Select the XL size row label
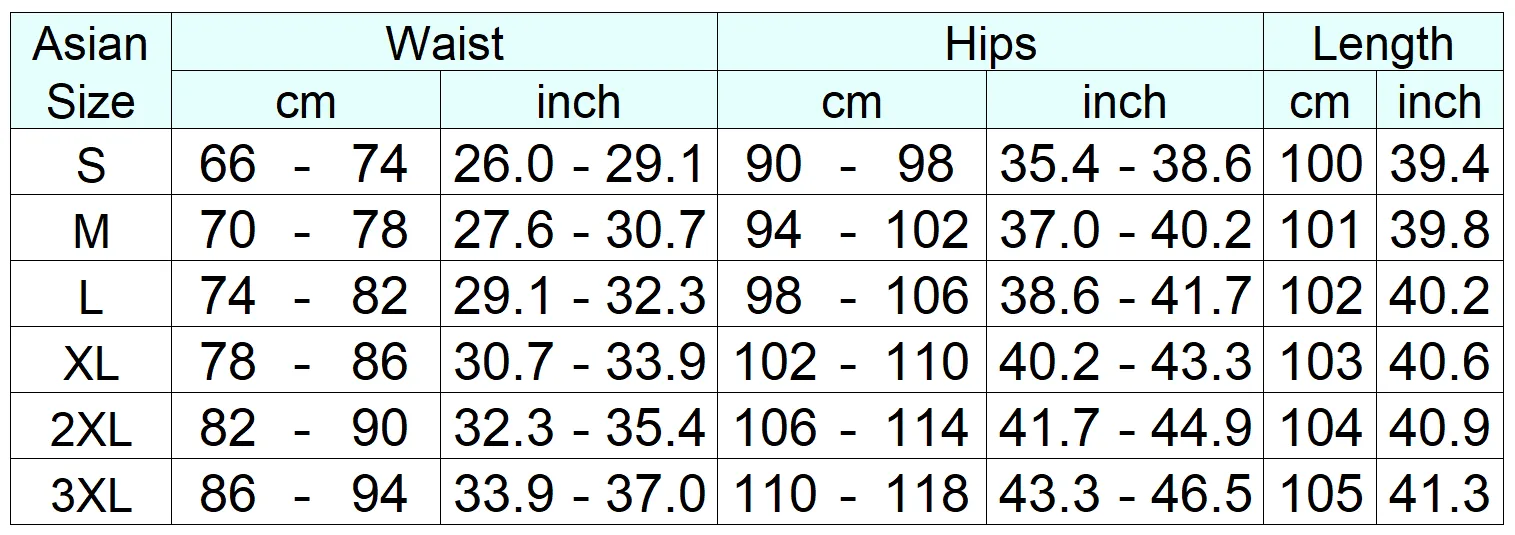Viewport: 1515px width, 535px height. [91, 361]
